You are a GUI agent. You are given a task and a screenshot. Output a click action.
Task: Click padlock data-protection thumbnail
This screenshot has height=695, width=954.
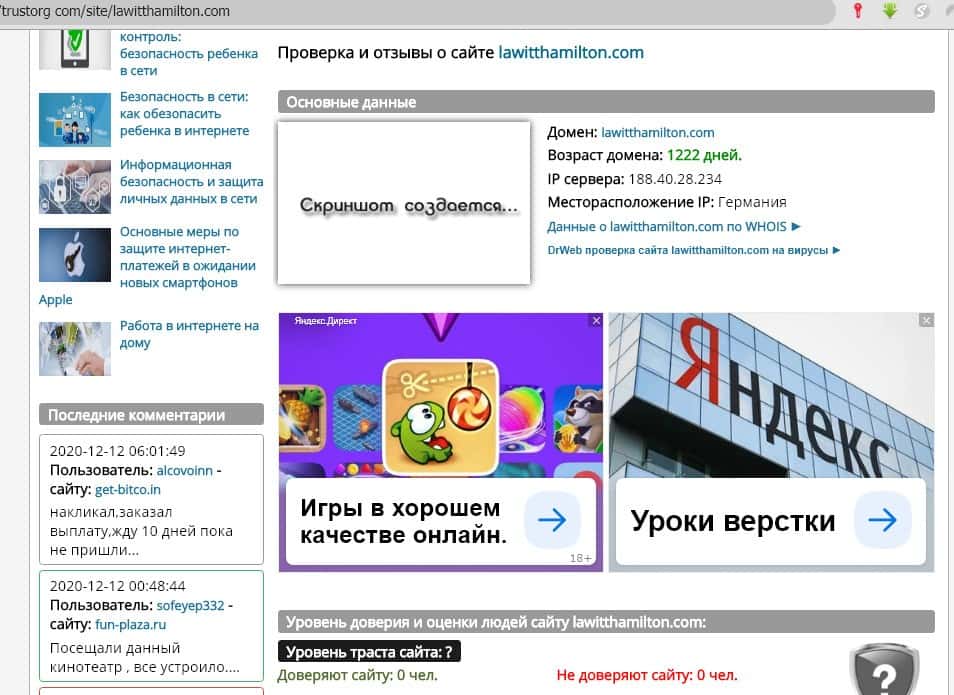pos(75,187)
